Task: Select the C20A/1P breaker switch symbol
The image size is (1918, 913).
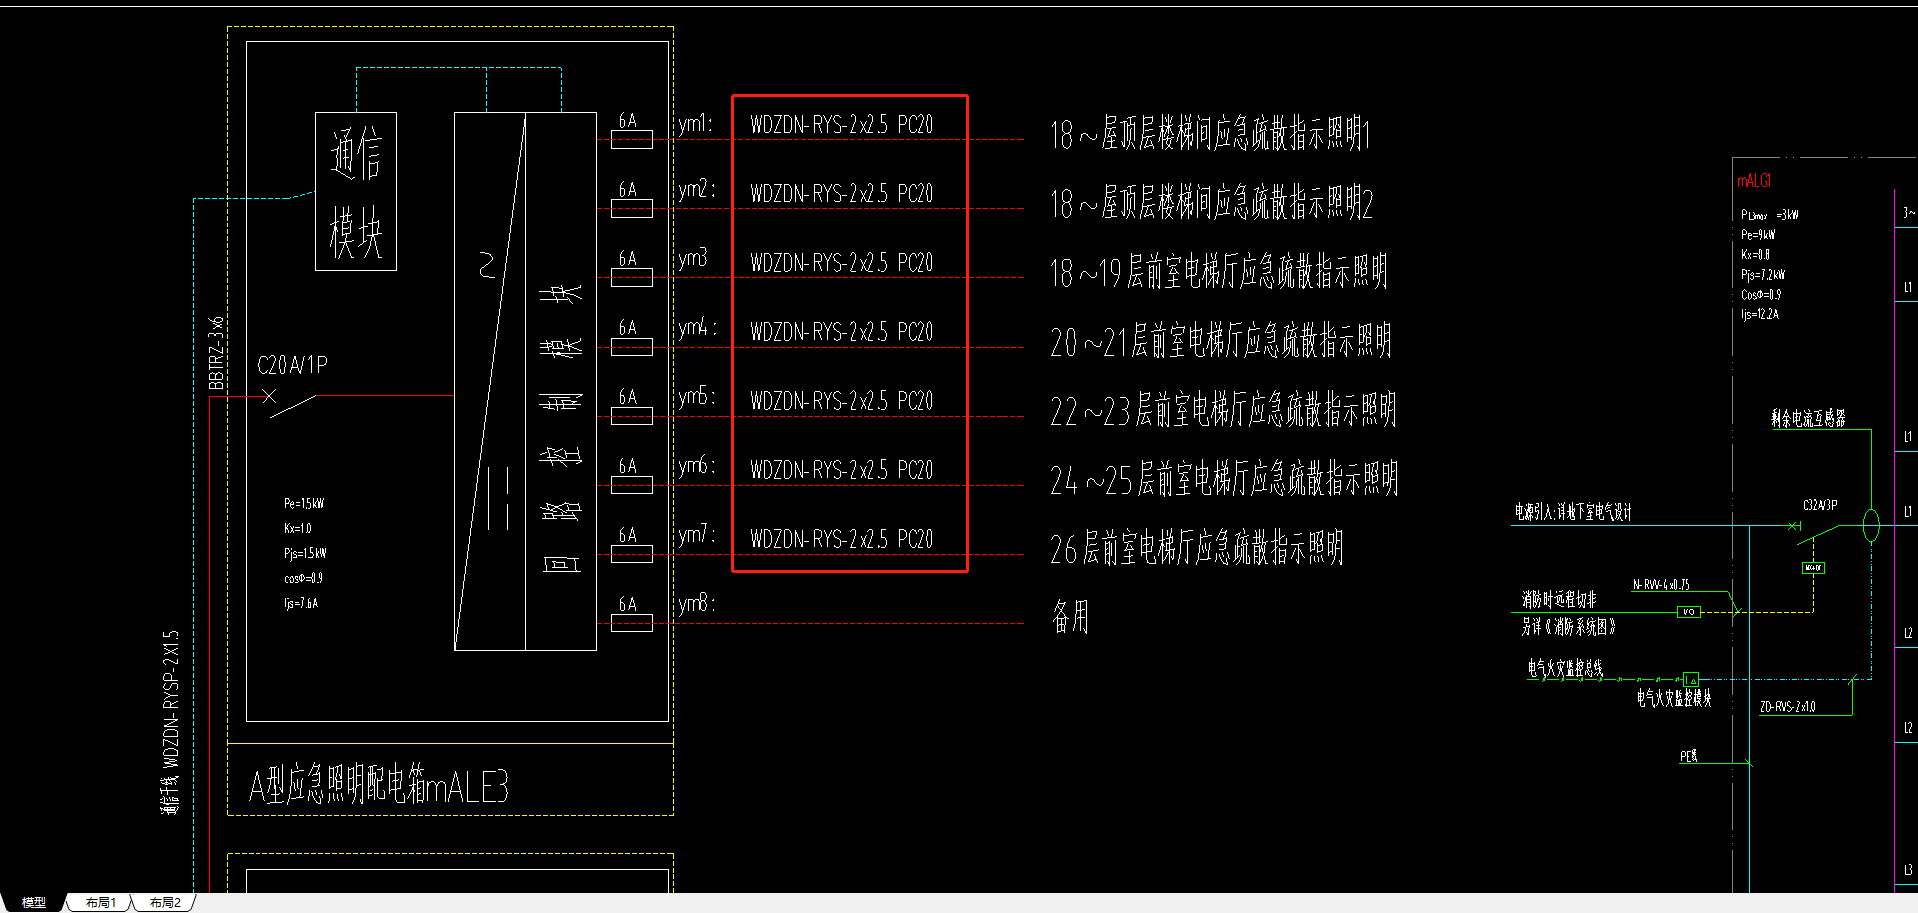Action: click(291, 403)
